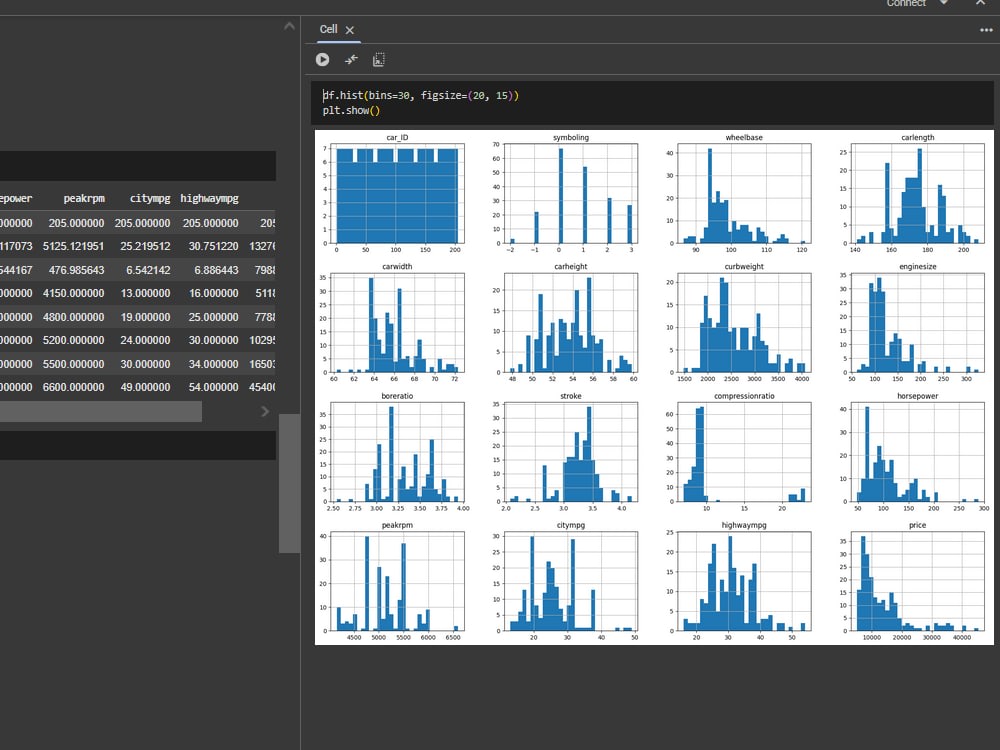The width and height of the screenshot is (1000, 750).
Task: Close the Cell tab with its x
Action: (349, 30)
